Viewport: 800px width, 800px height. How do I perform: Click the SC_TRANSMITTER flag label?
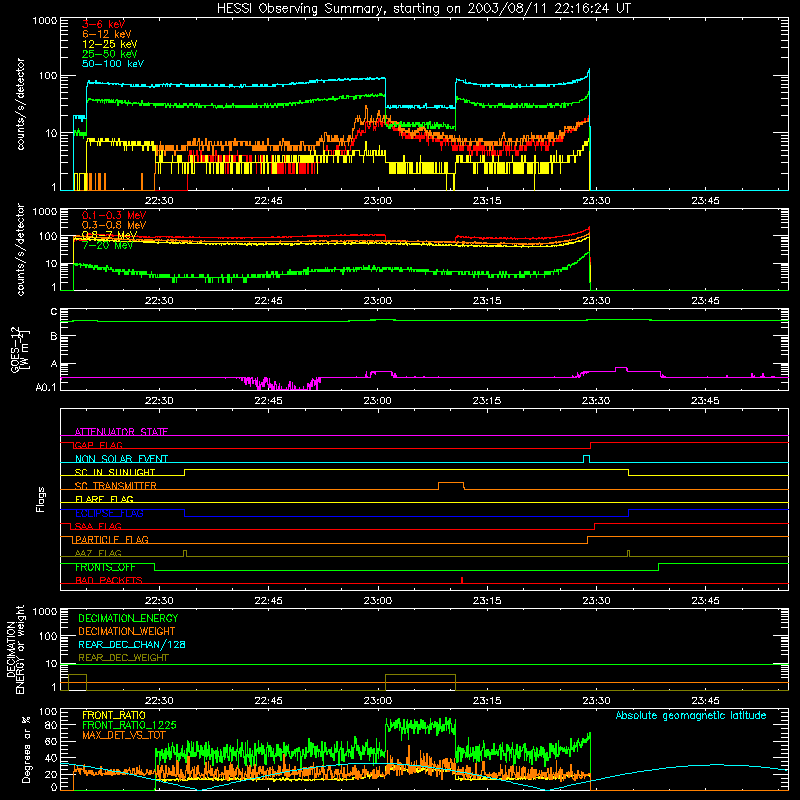coord(115,486)
